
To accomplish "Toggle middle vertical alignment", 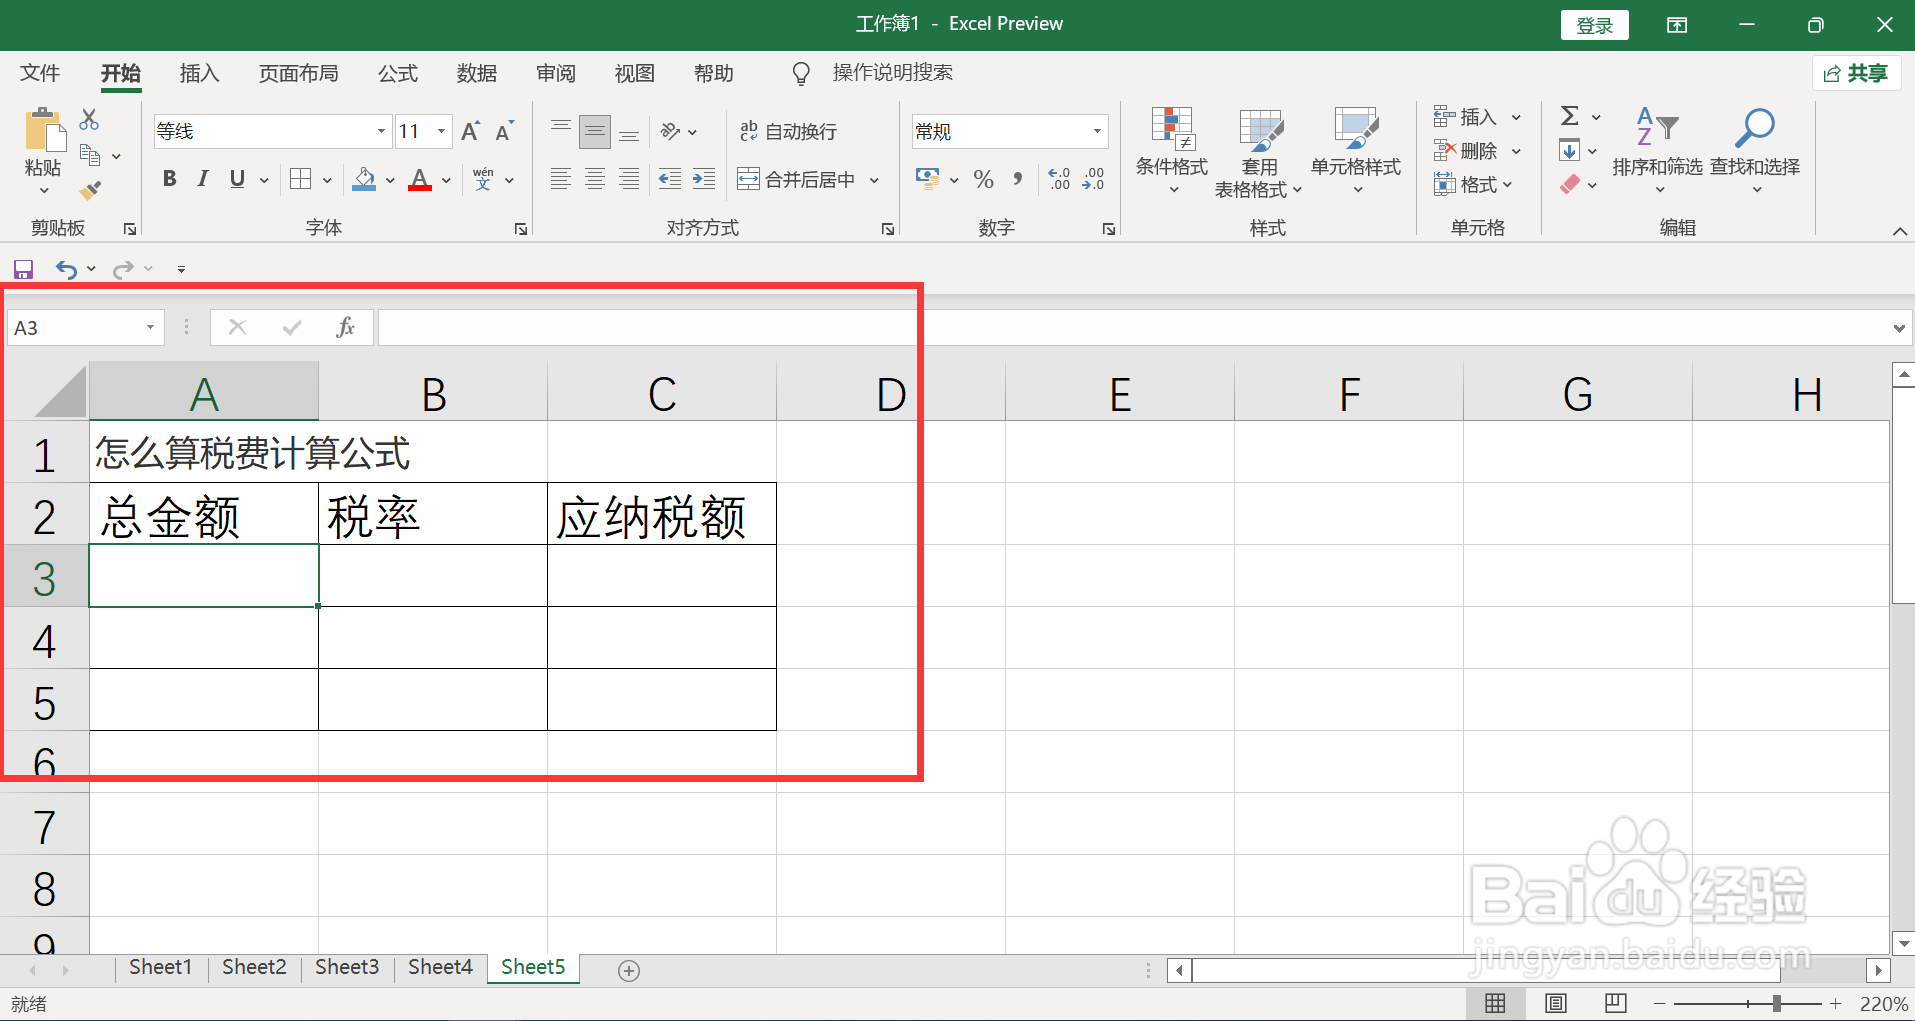I will click(x=595, y=131).
